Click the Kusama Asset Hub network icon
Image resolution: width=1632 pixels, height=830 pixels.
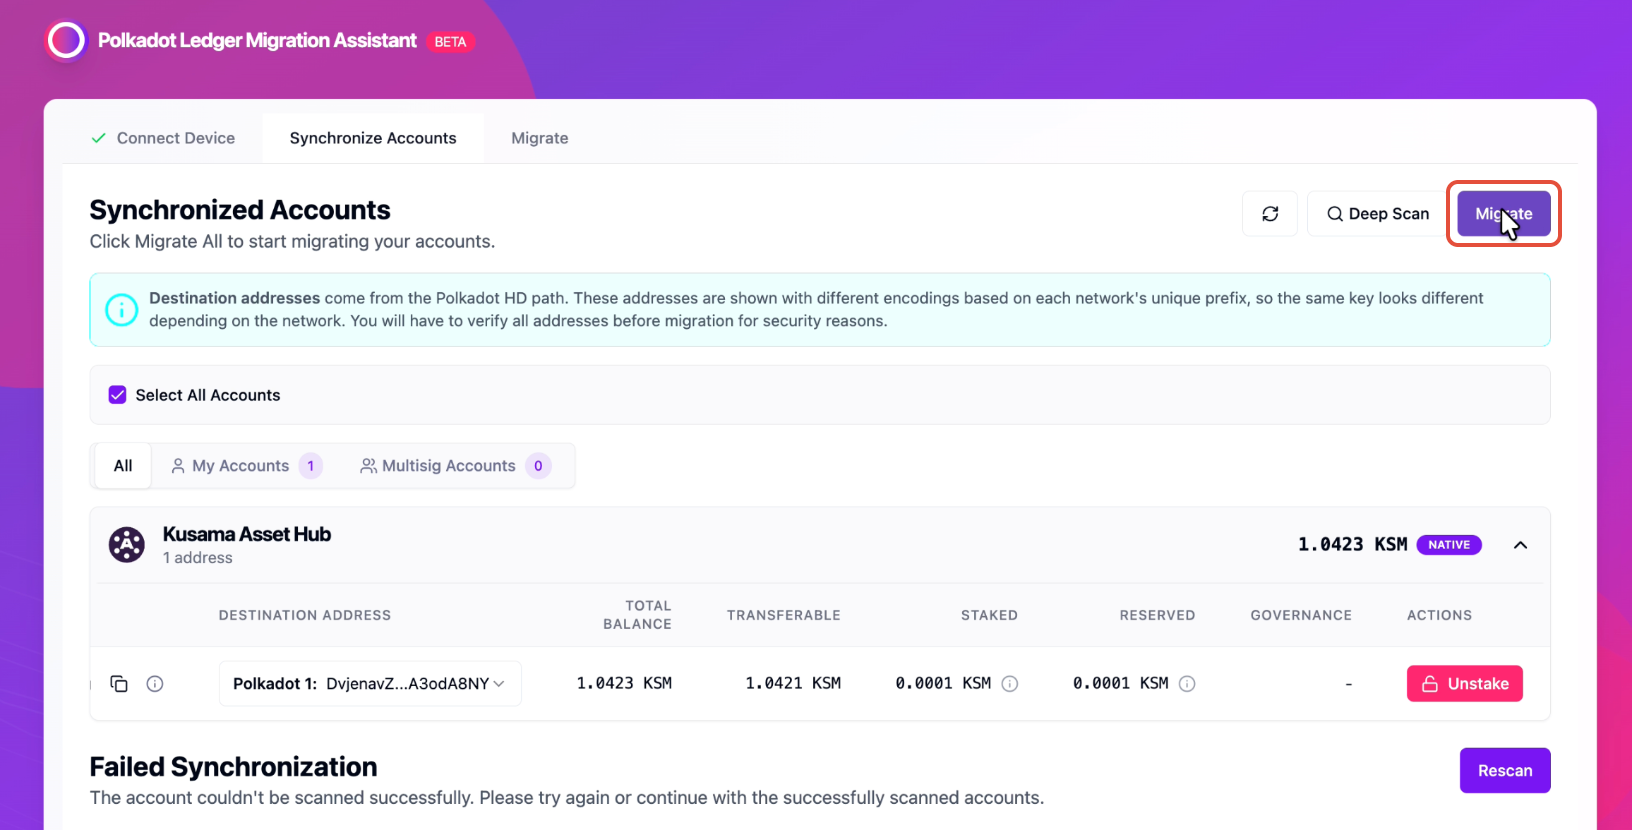[x=127, y=545]
